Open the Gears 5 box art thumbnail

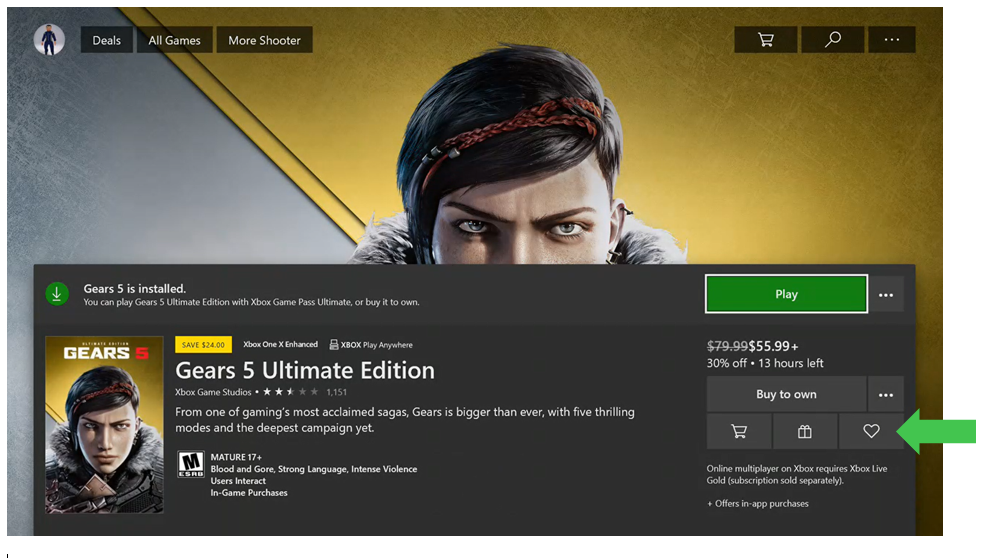(x=104, y=425)
